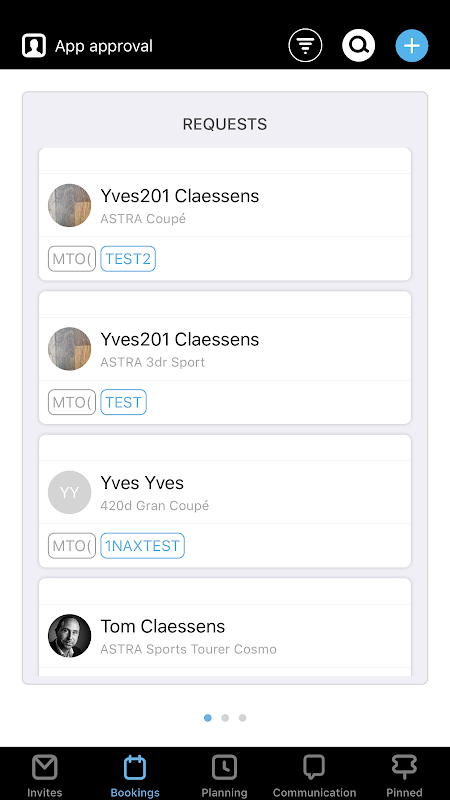
Task: Go to the Invites tab
Action: click(44, 776)
